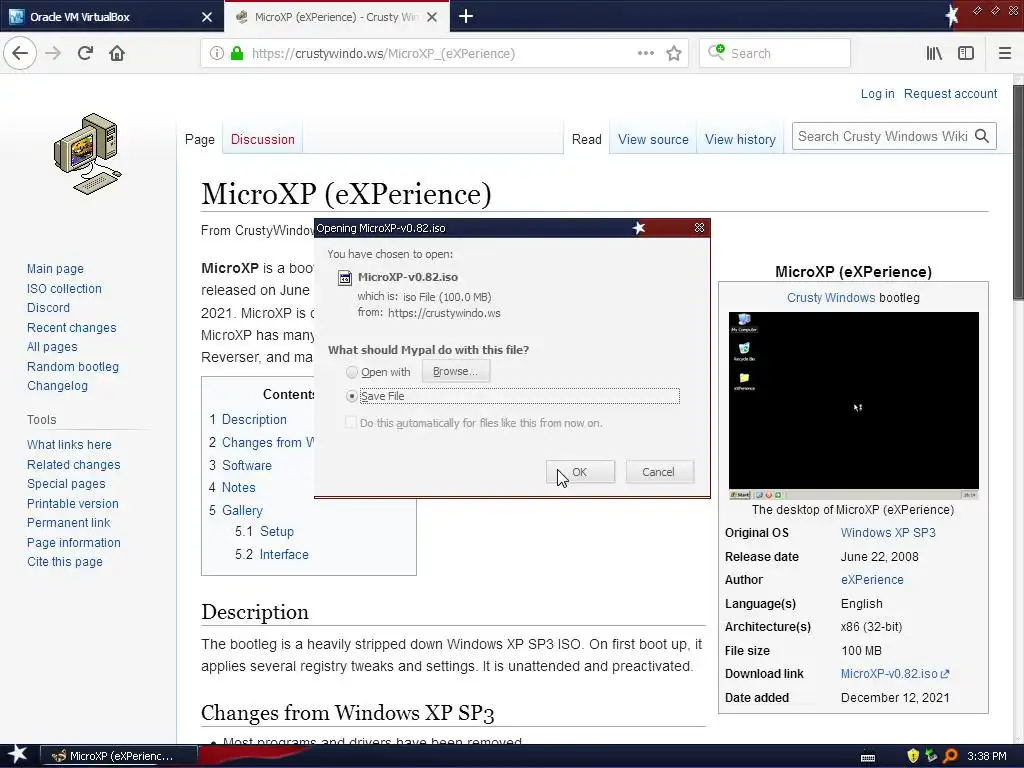This screenshot has width=1024, height=768.
Task: Click the browser Search input field
Action: pos(775,54)
